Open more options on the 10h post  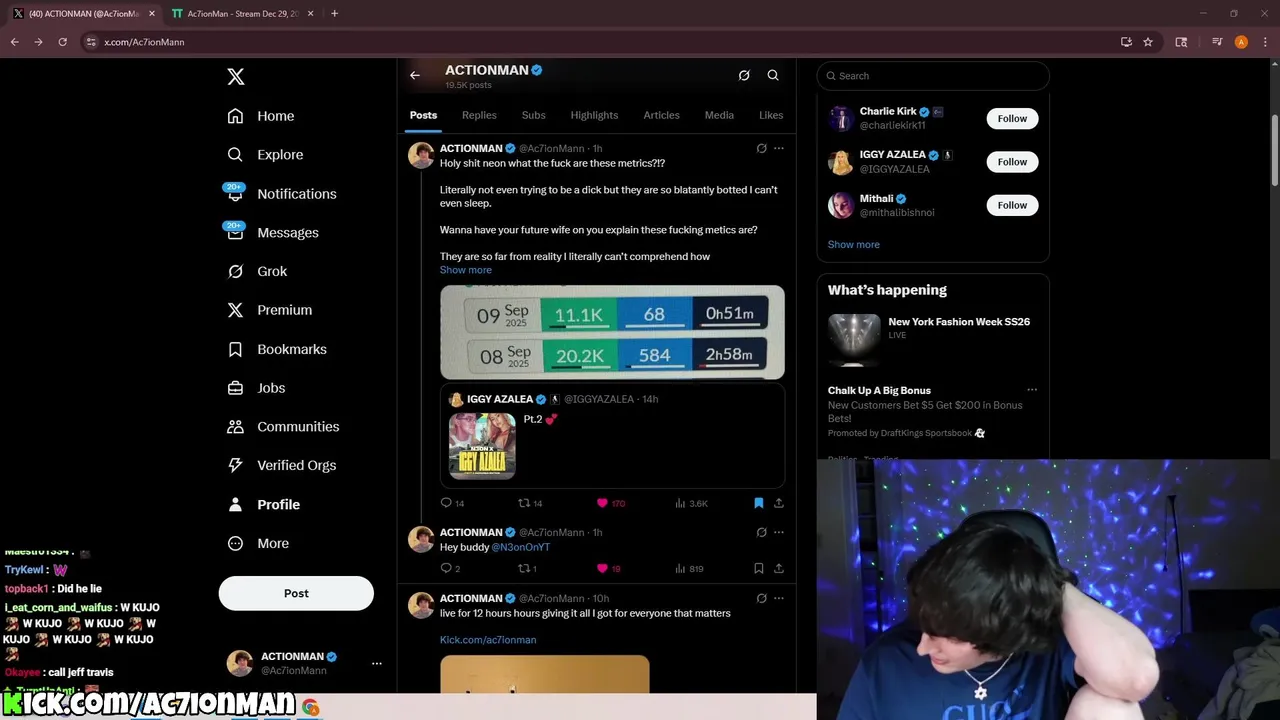click(x=779, y=598)
